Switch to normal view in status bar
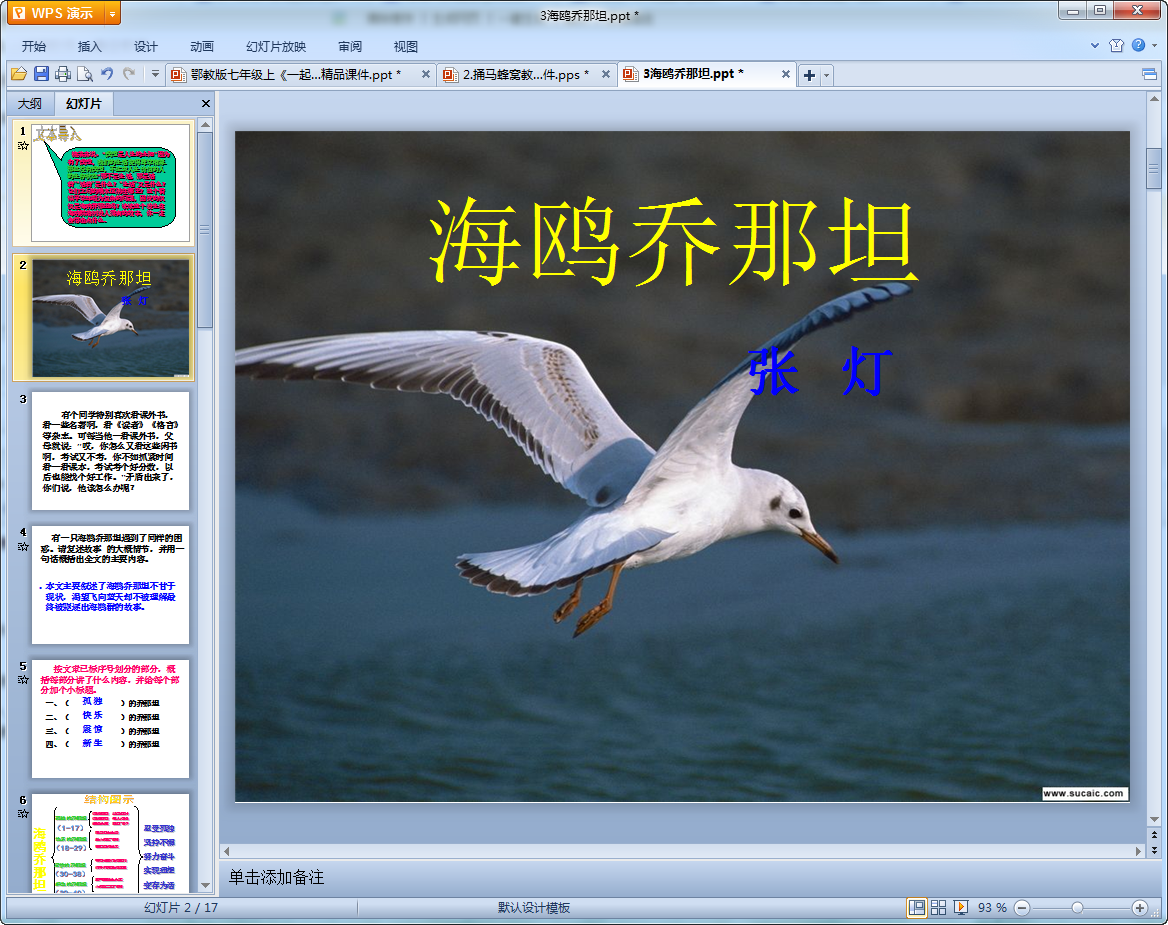 pyautogui.click(x=917, y=907)
